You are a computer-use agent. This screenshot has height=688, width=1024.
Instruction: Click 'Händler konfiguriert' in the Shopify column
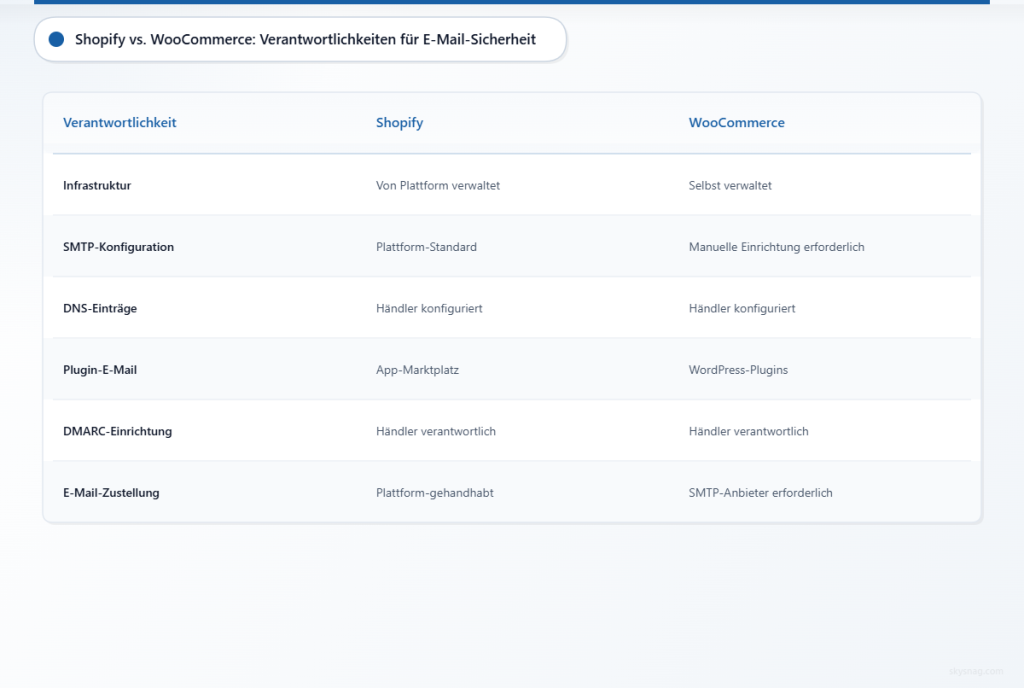428,308
